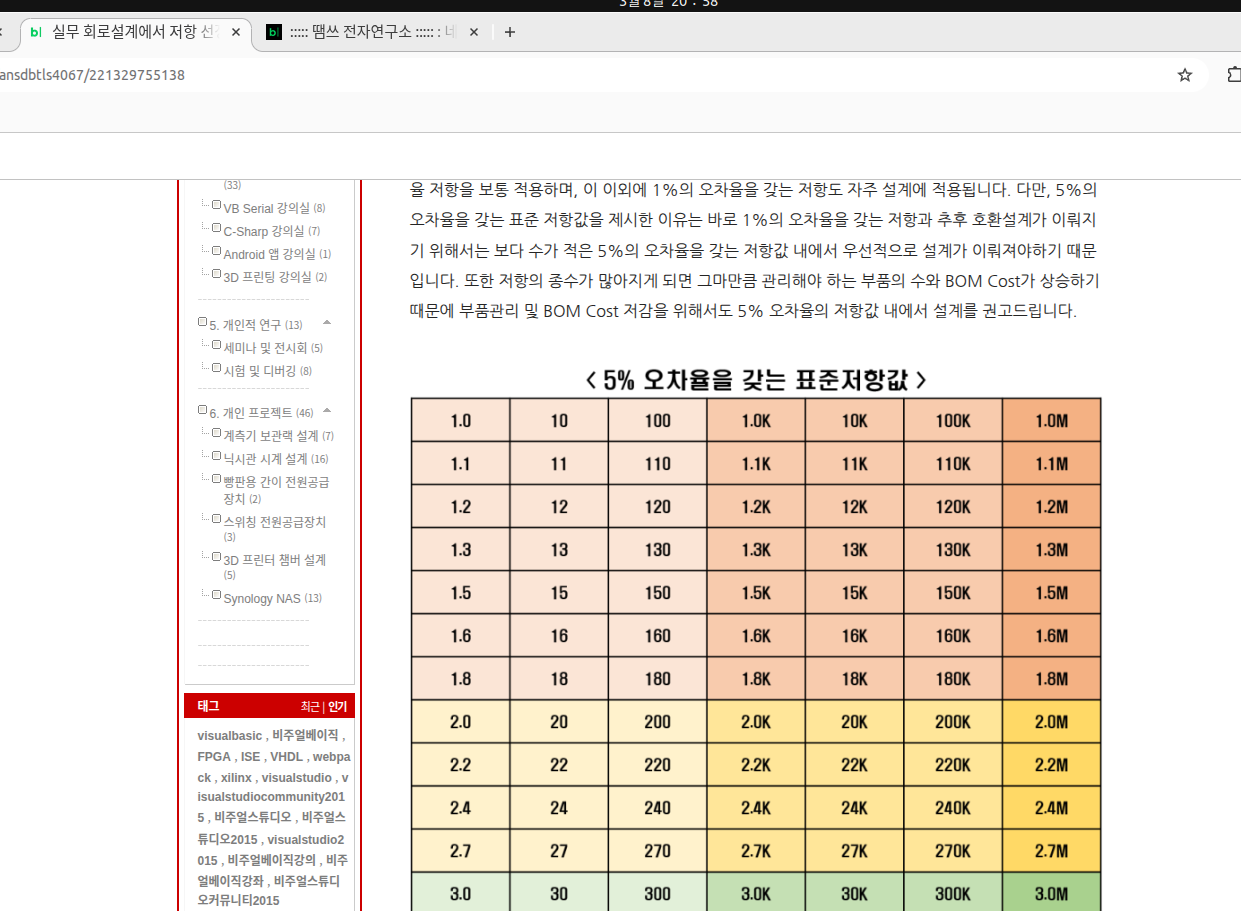Click the orange 1.0M cell in resistor table
This screenshot has height=911, width=1241.
[1051, 421]
